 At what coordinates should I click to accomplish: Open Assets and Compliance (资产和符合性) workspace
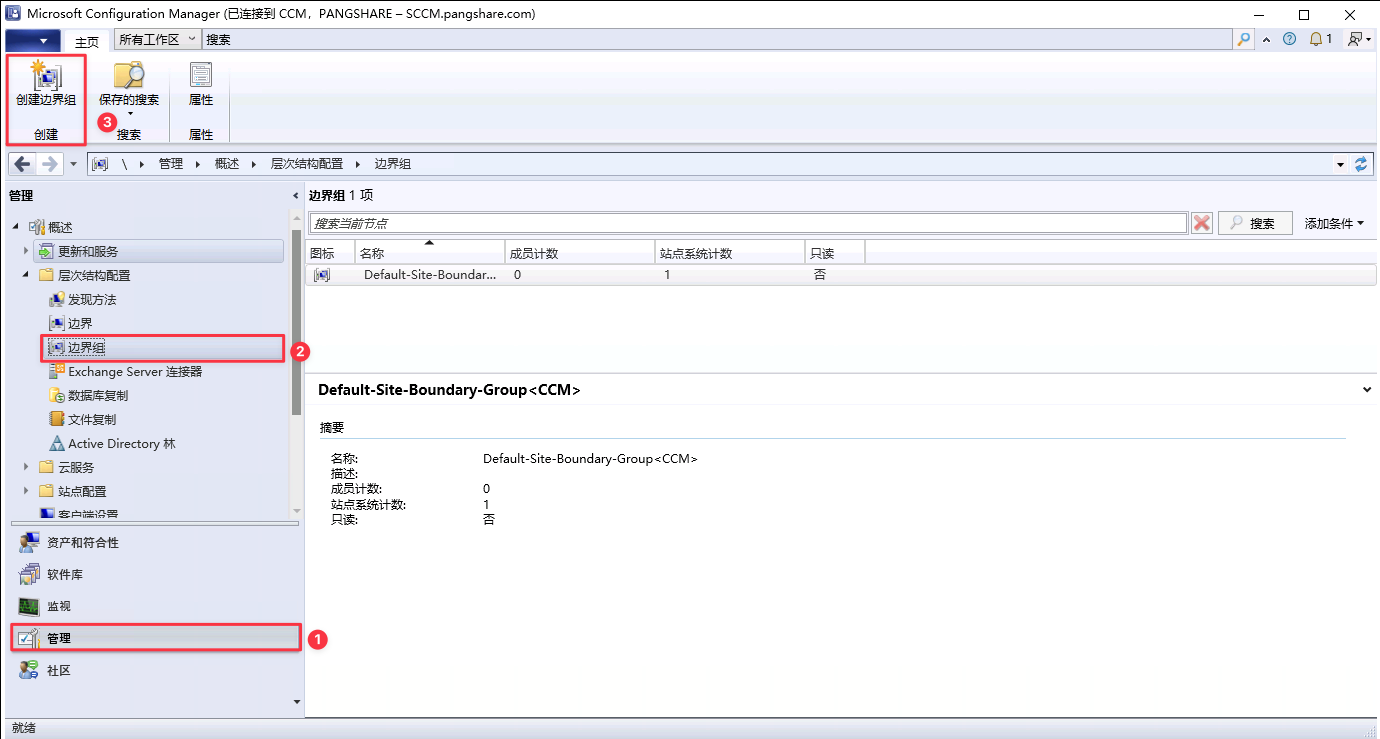[x=154, y=542]
